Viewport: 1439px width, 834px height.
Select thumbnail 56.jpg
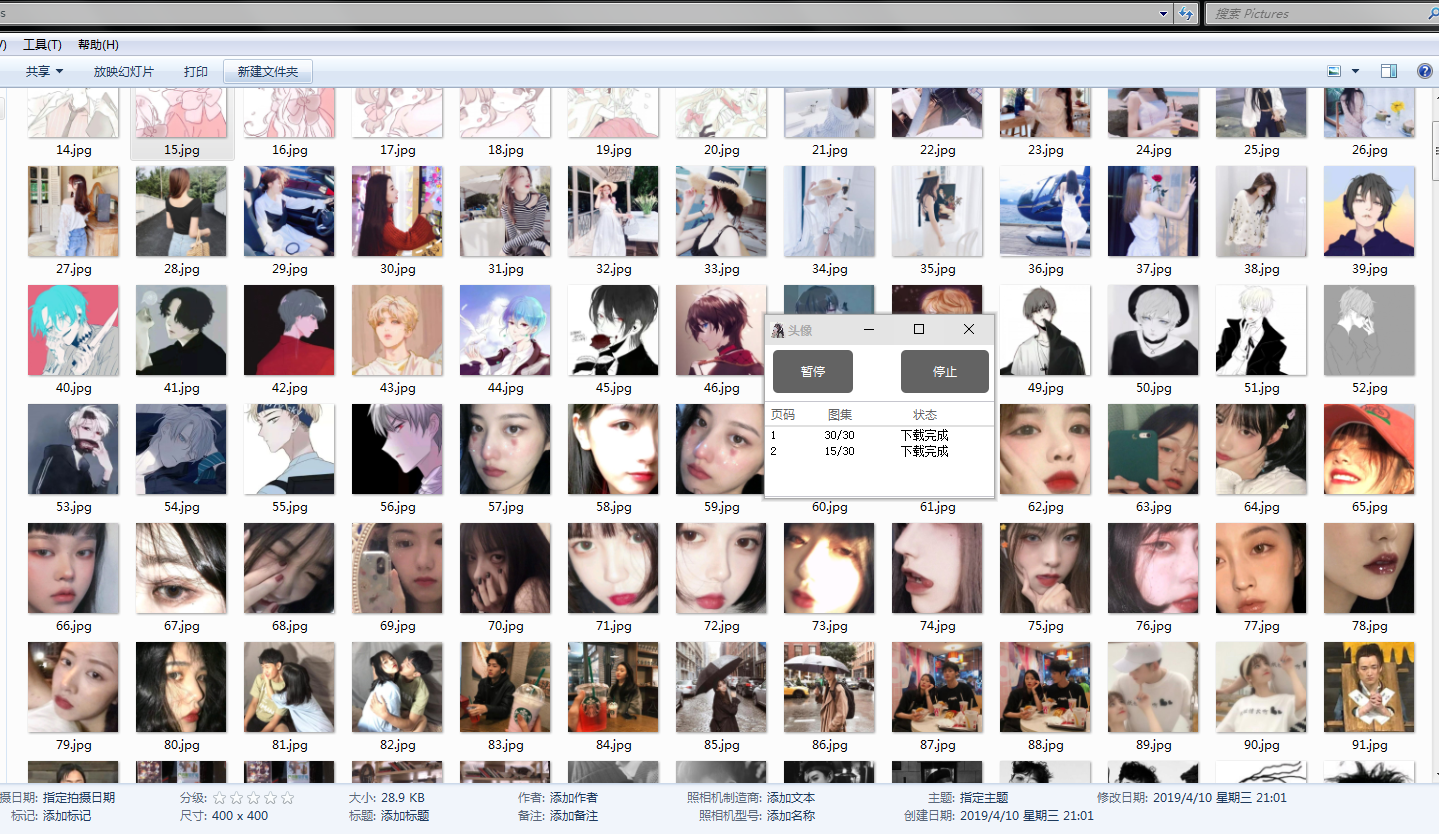click(398, 449)
